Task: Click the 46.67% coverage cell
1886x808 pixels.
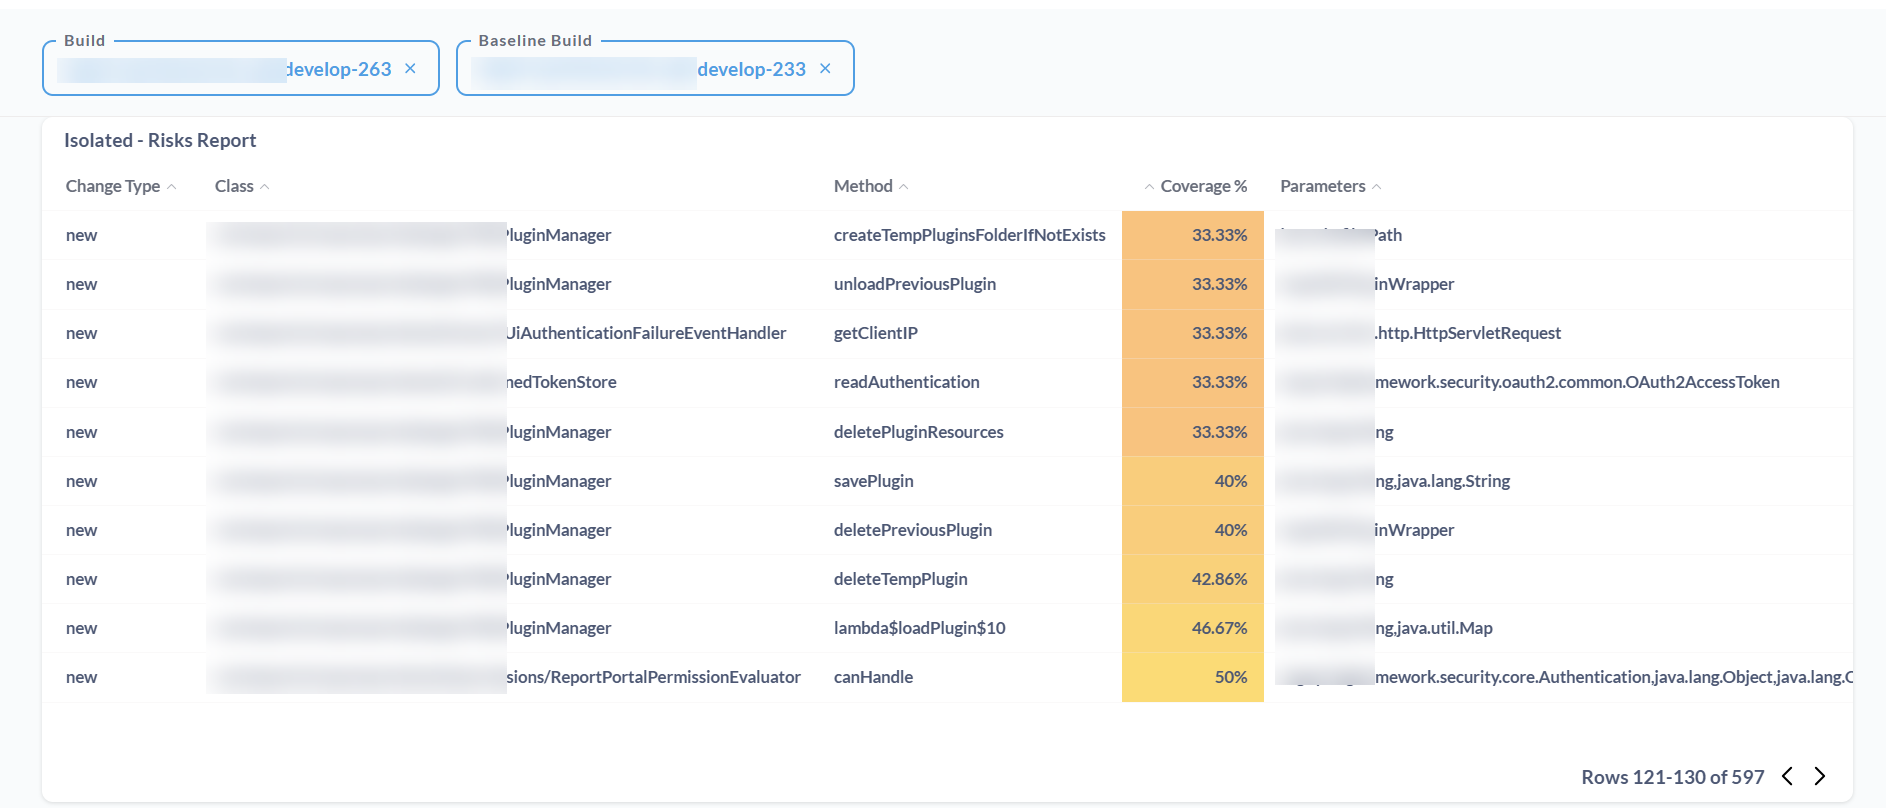Action: tap(1193, 628)
